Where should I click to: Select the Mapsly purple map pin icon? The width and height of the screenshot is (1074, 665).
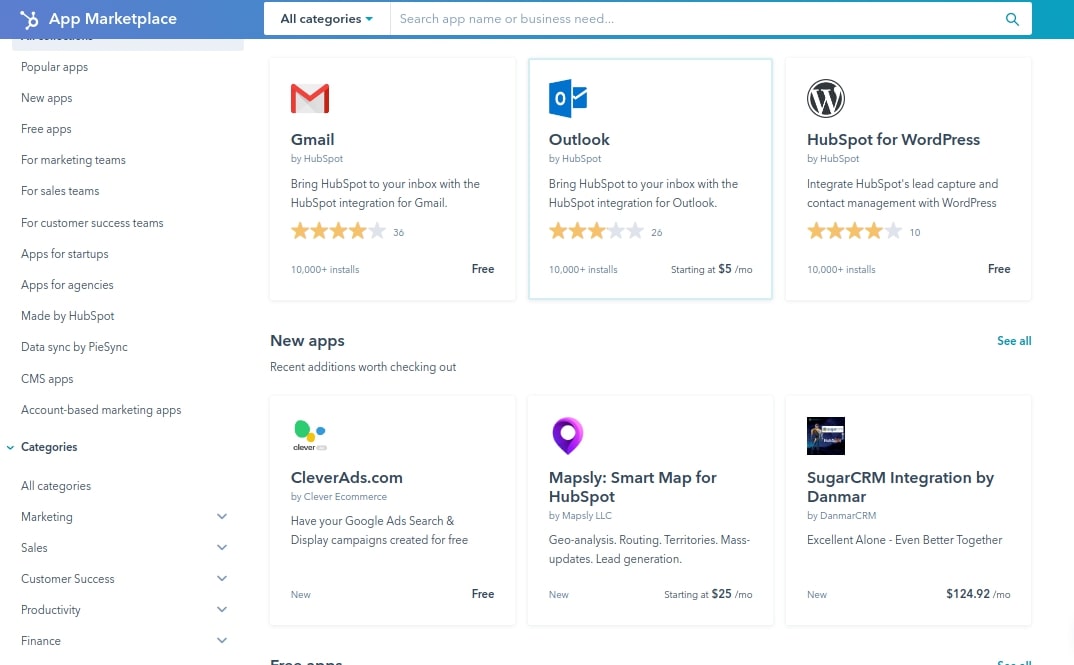click(568, 436)
